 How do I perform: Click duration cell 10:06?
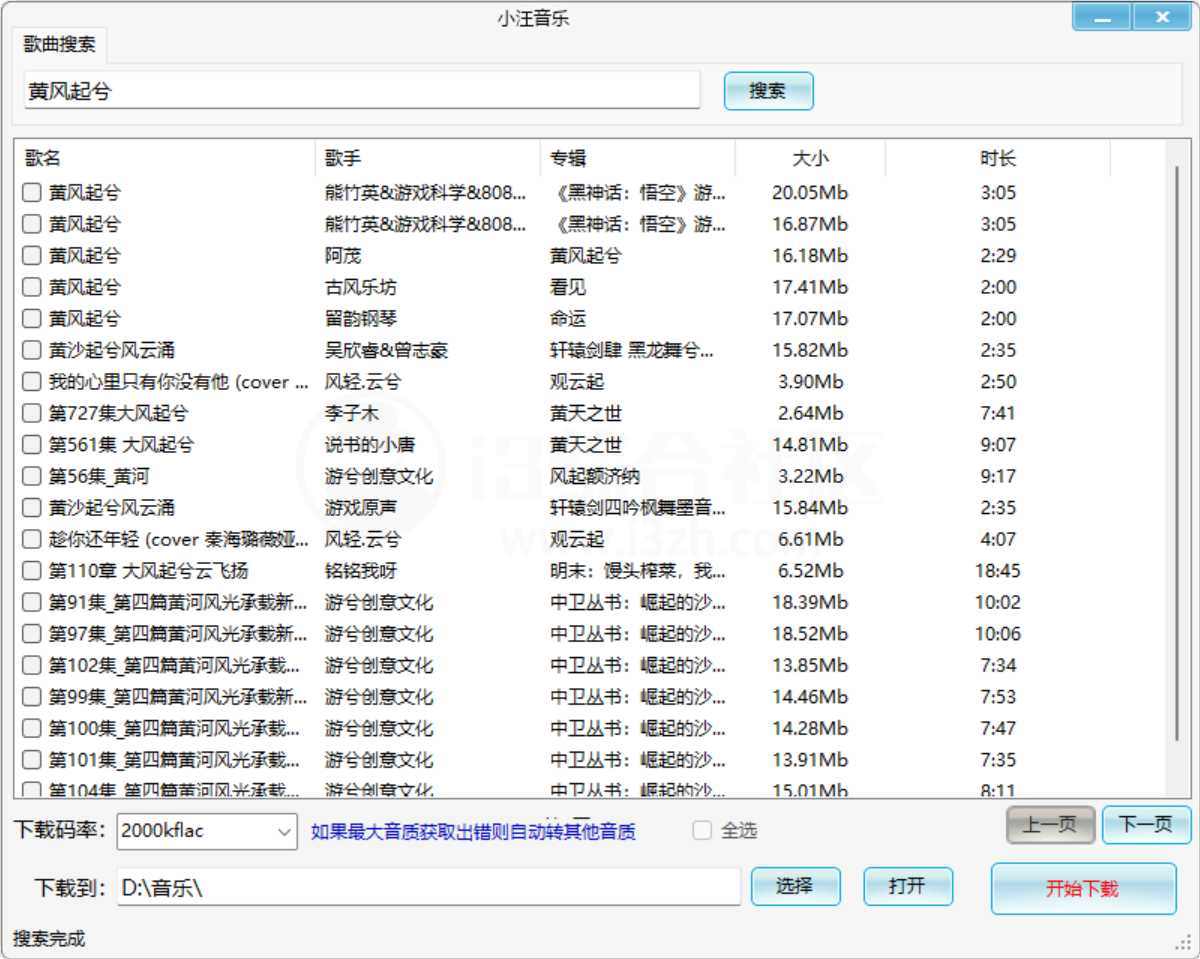998,634
